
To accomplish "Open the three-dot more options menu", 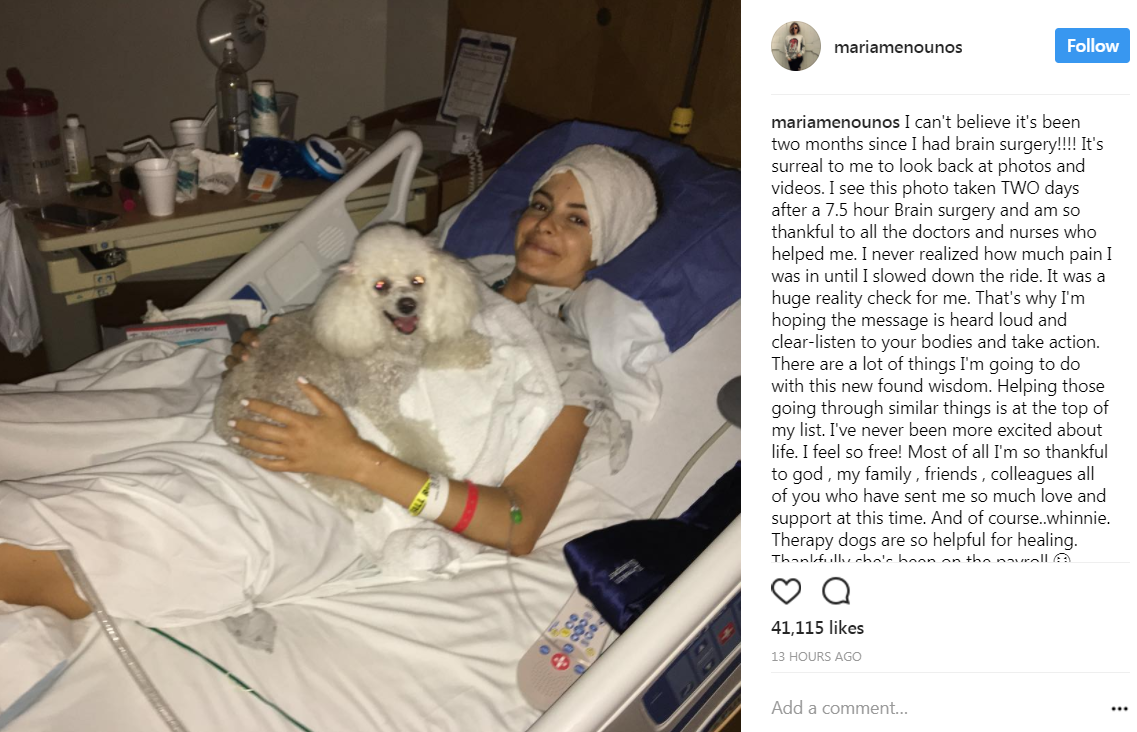I will [1119, 709].
